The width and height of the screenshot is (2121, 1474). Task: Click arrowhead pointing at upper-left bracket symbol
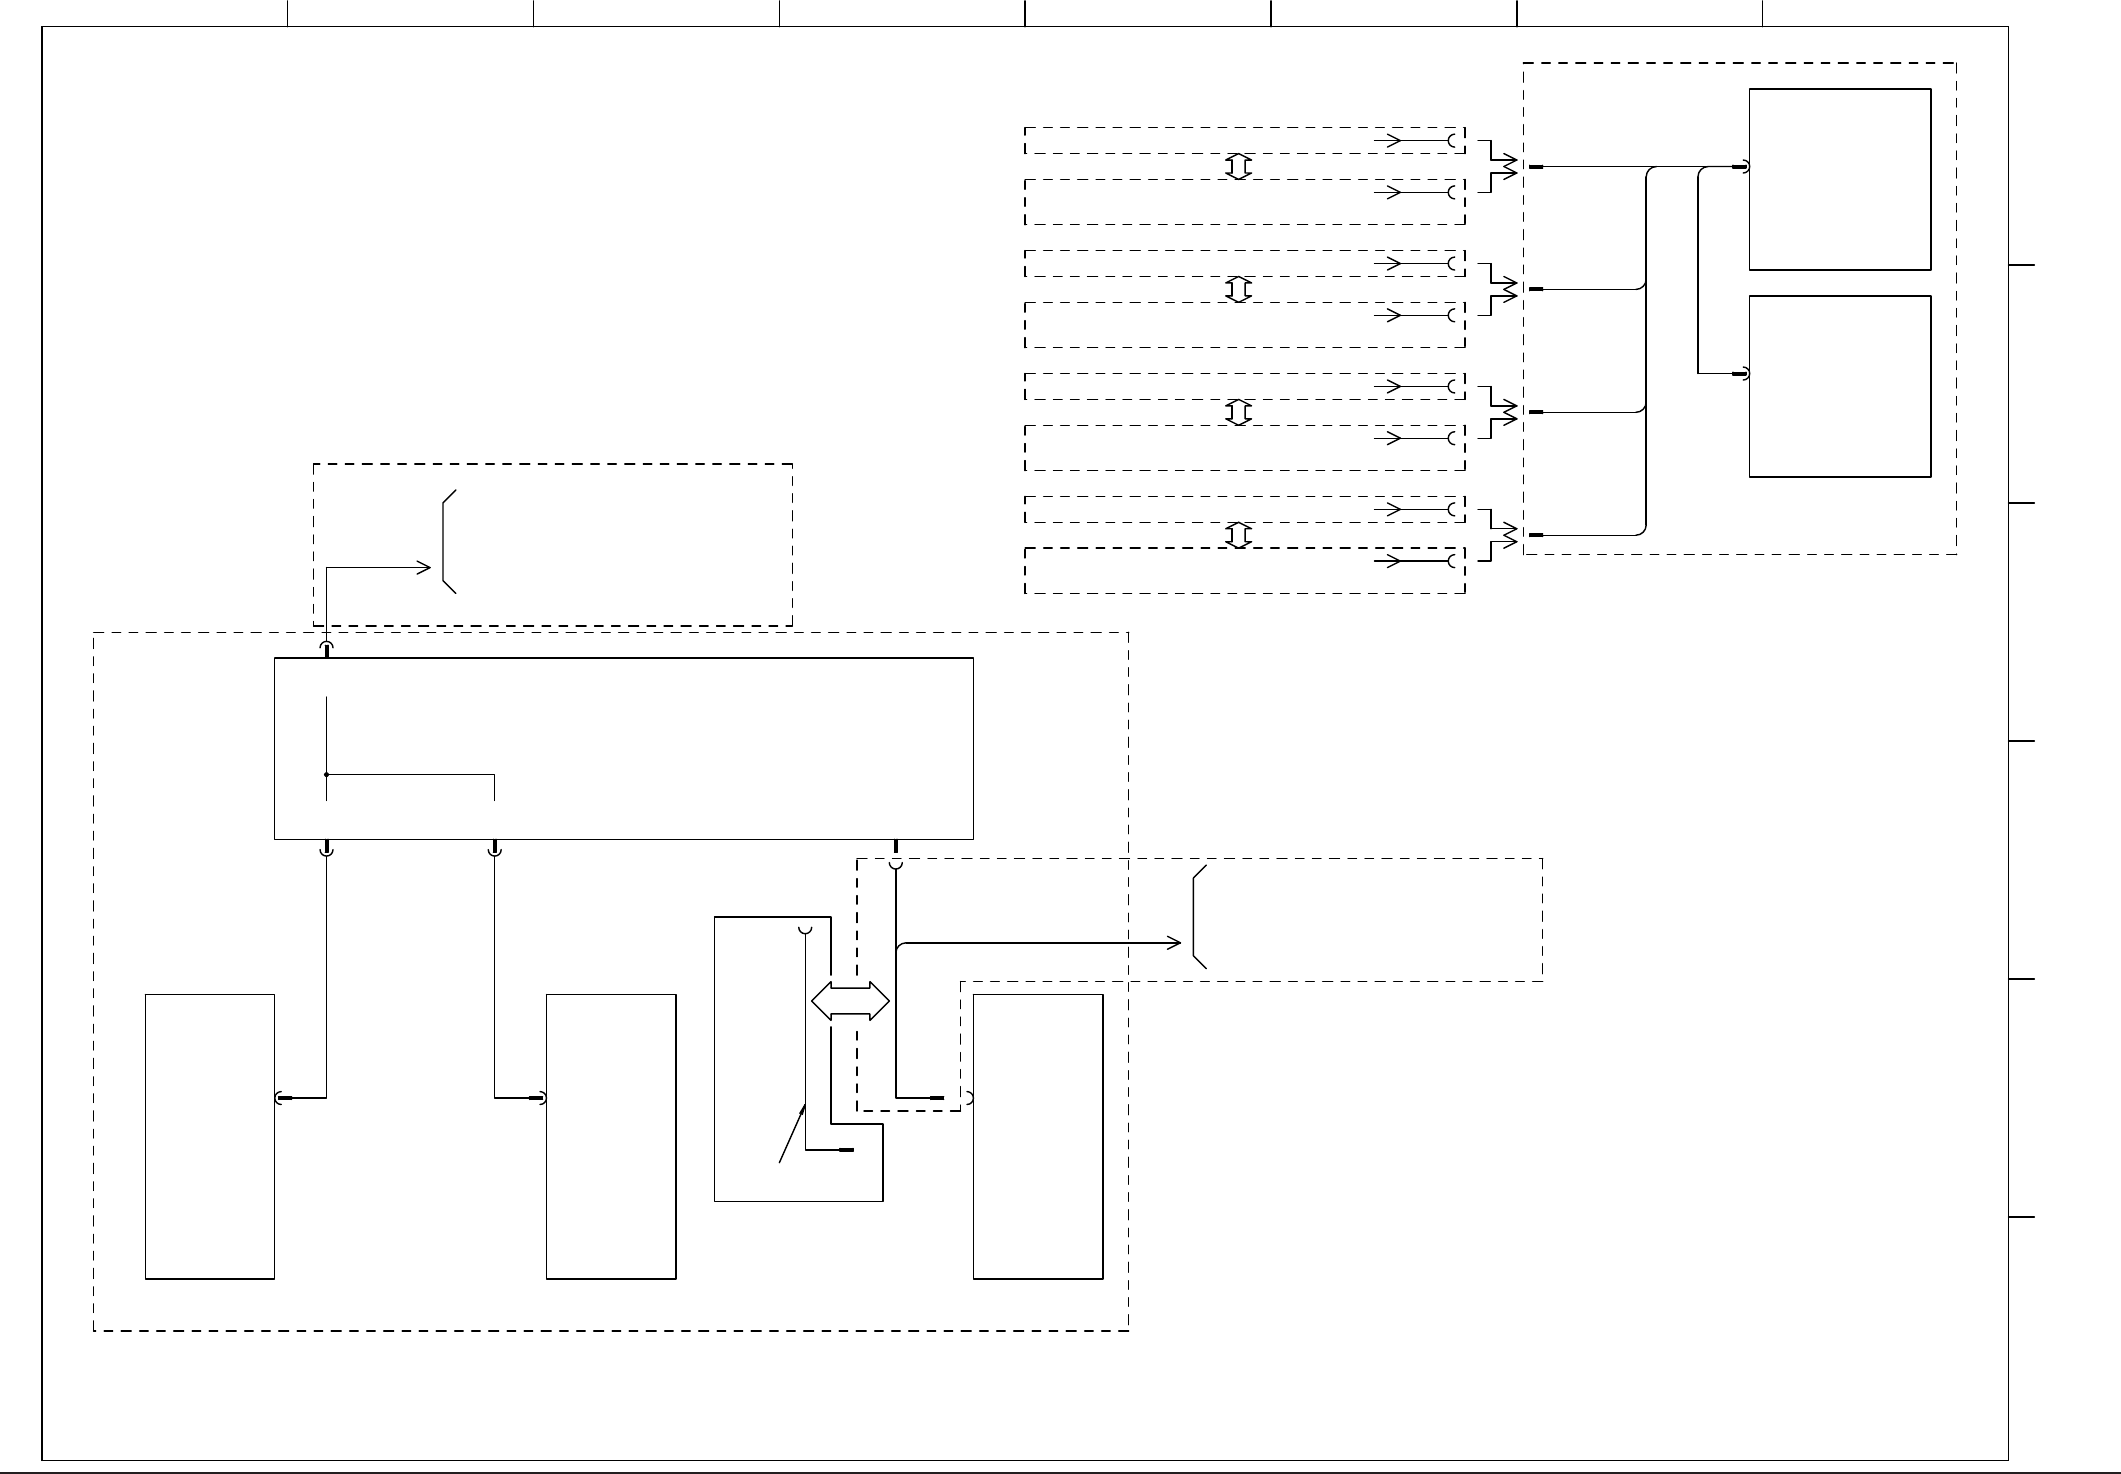424,568
